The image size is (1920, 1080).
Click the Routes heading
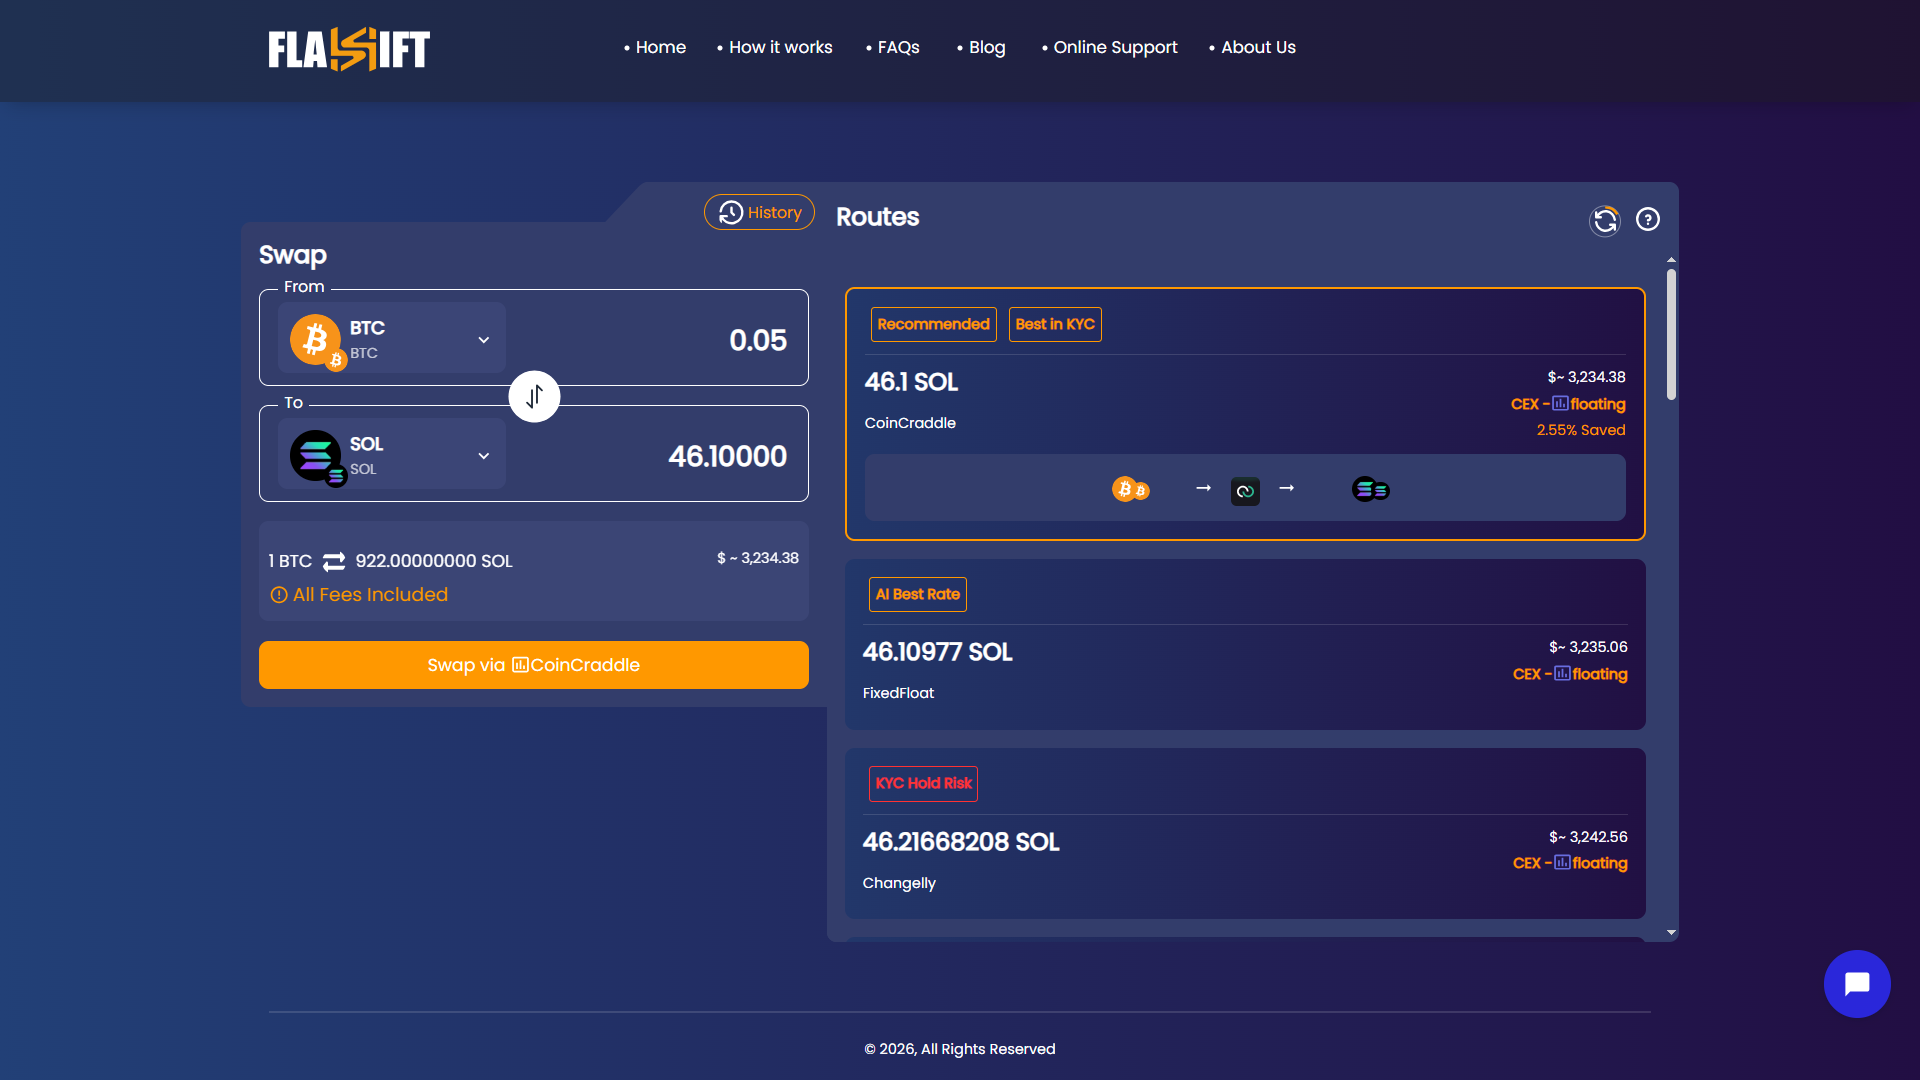877,217
